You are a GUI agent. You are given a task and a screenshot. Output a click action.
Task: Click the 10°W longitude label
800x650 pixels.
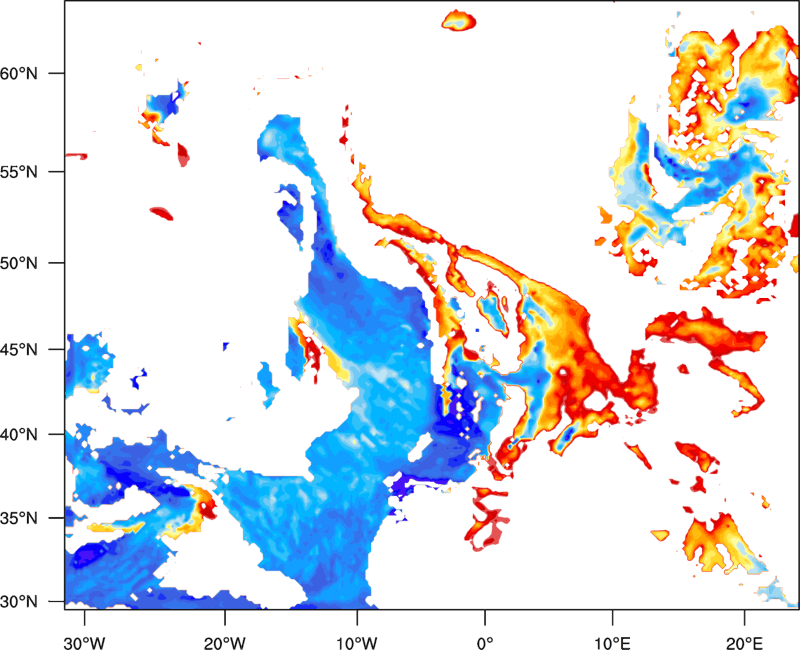(x=357, y=643)
